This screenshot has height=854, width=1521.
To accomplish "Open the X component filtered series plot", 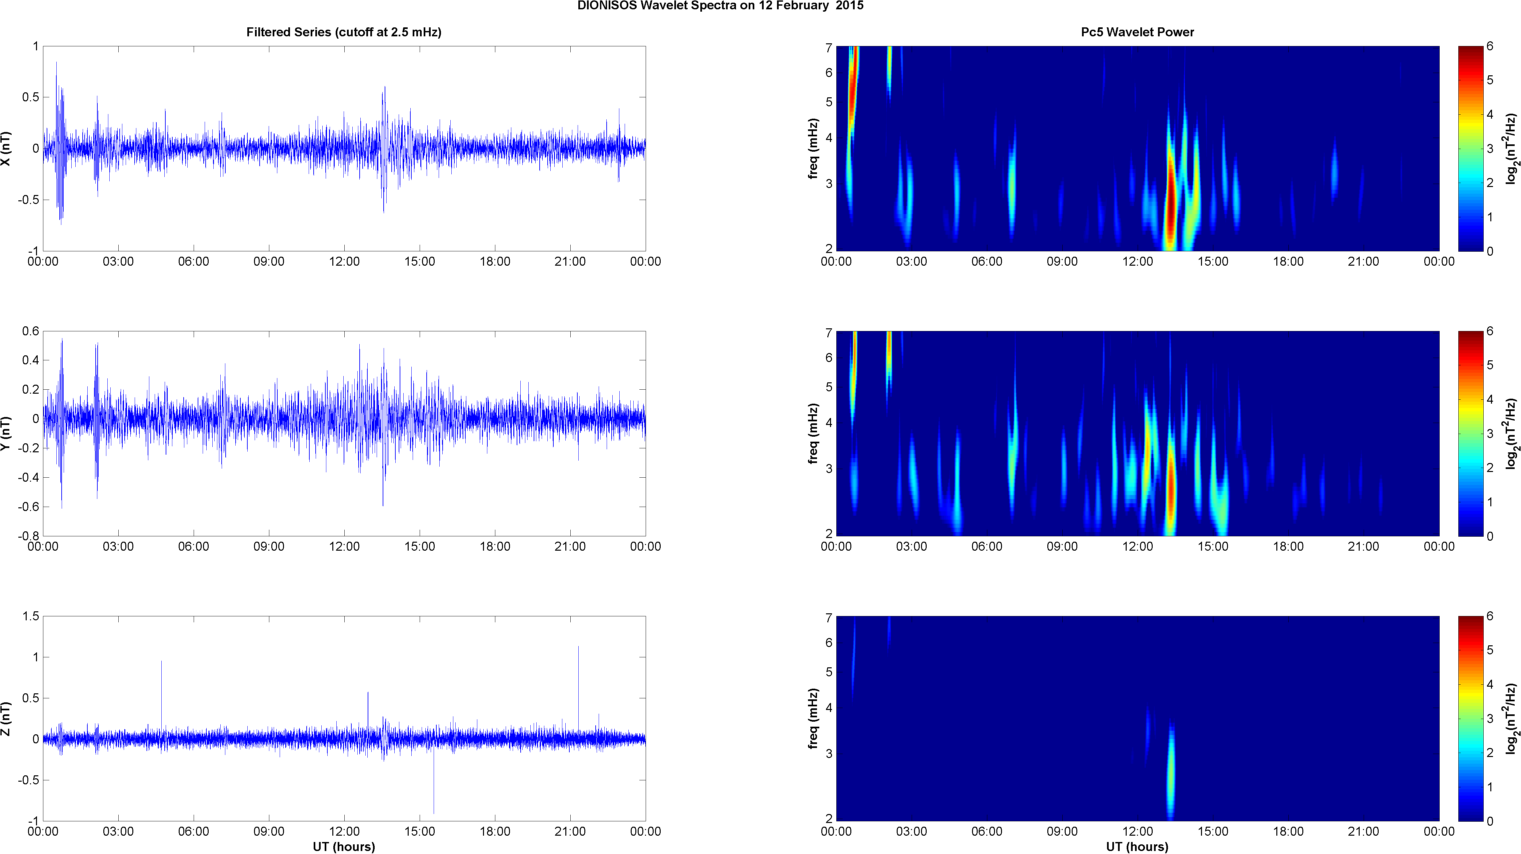I will 344,148.
